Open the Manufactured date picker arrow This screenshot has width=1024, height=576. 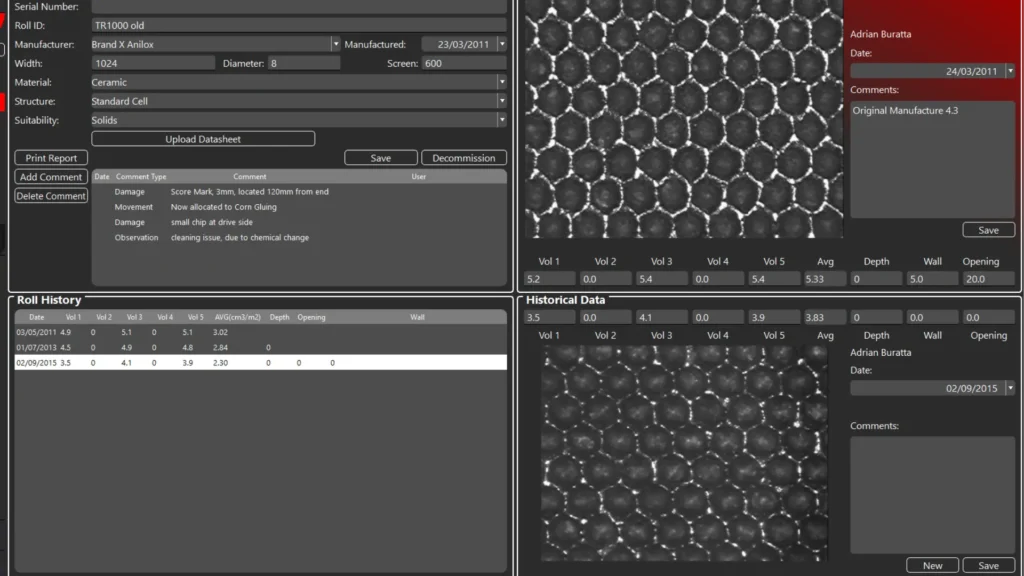pos(501,44)
